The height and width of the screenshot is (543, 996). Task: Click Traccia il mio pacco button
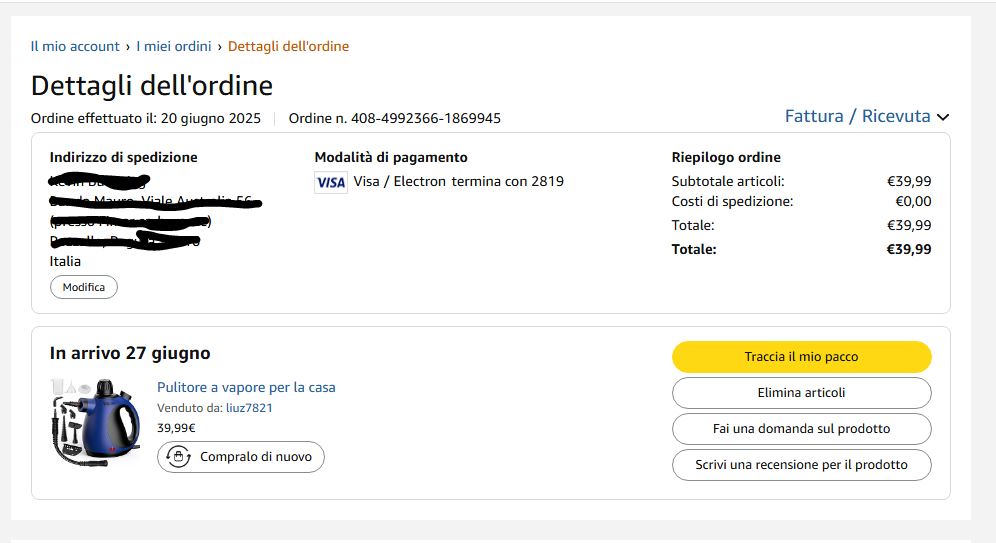click(801, 357)
